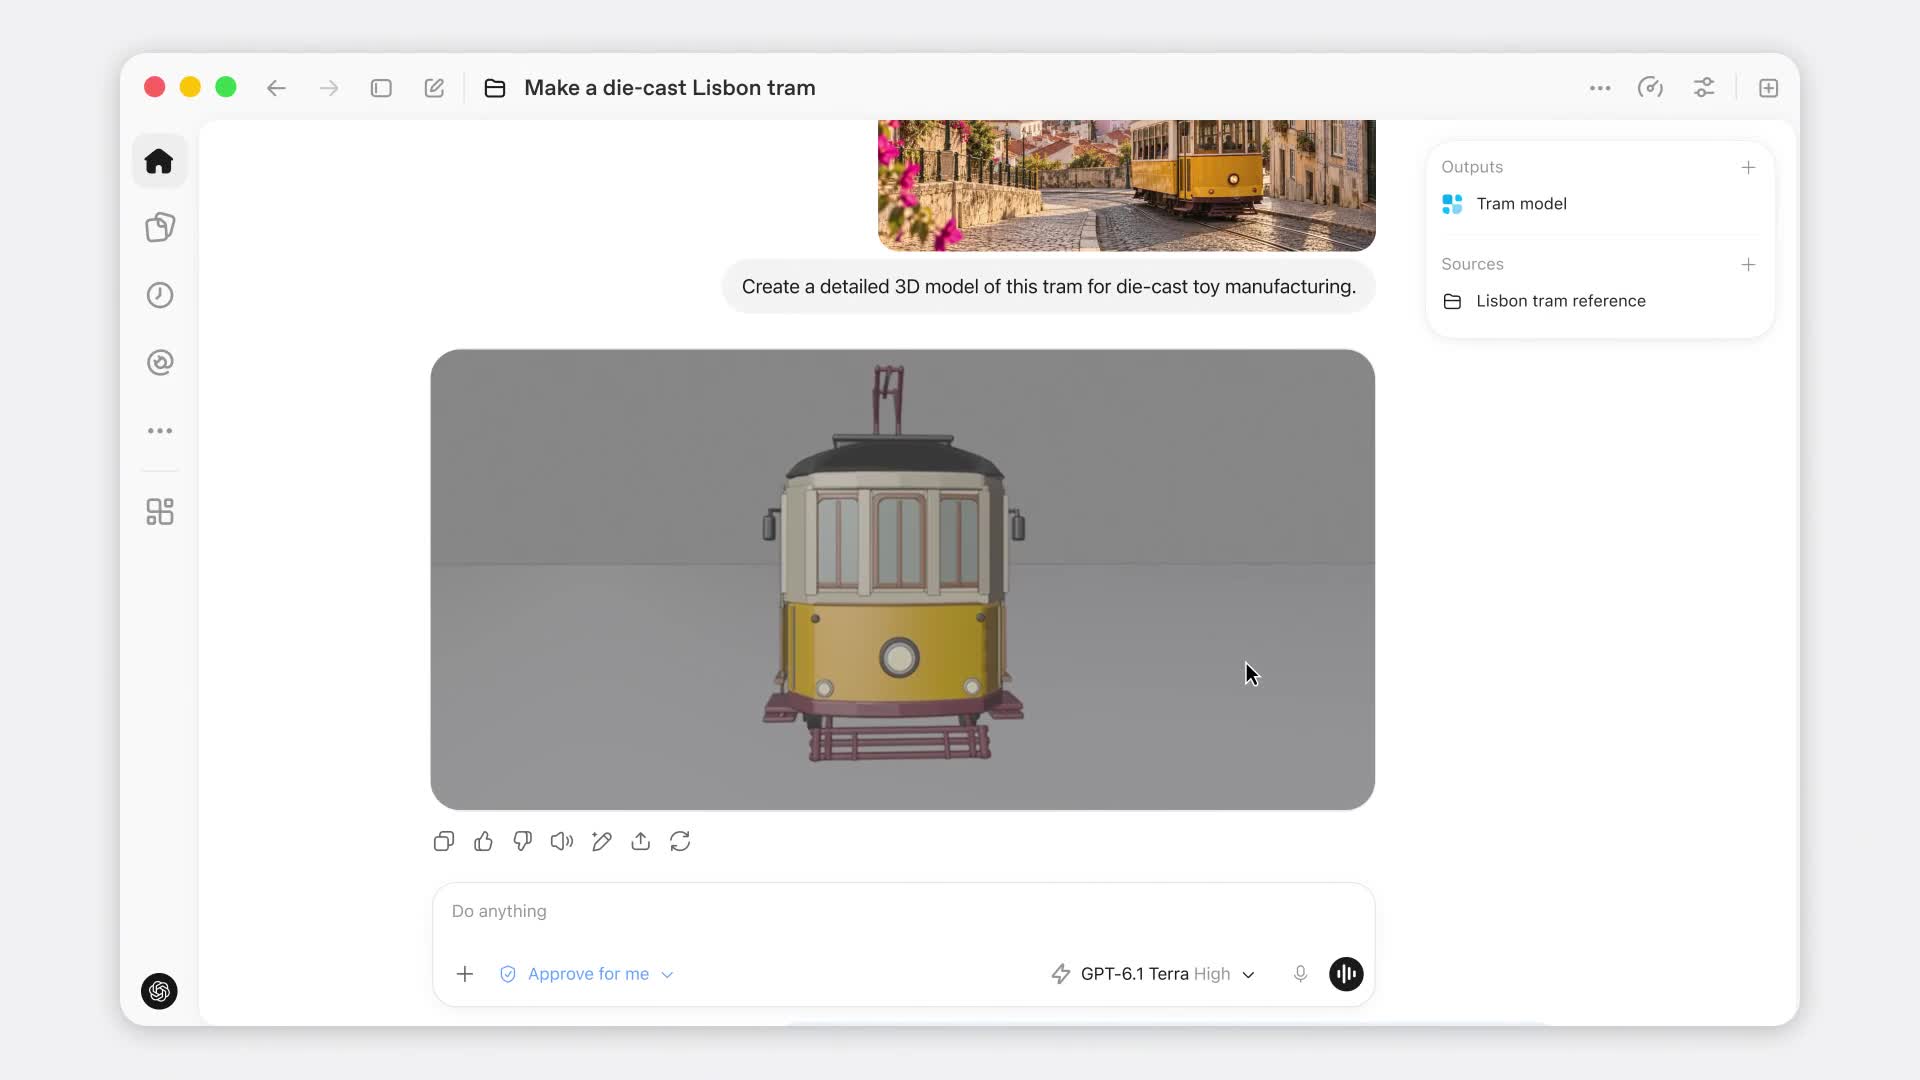This screenshot has width=1920, height=1080.
Task: Open the Home icon in the sidebar
Action: point(159,161)
